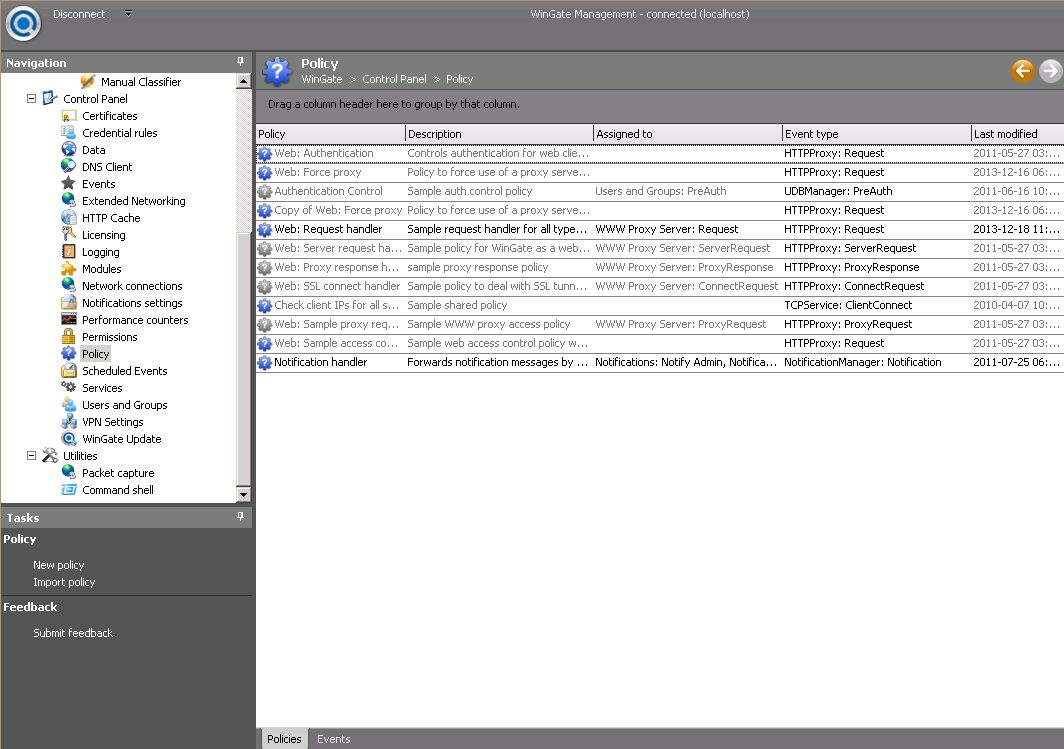Click the Packet capture icon
The image size is (1064, 749).
(69, 472)
